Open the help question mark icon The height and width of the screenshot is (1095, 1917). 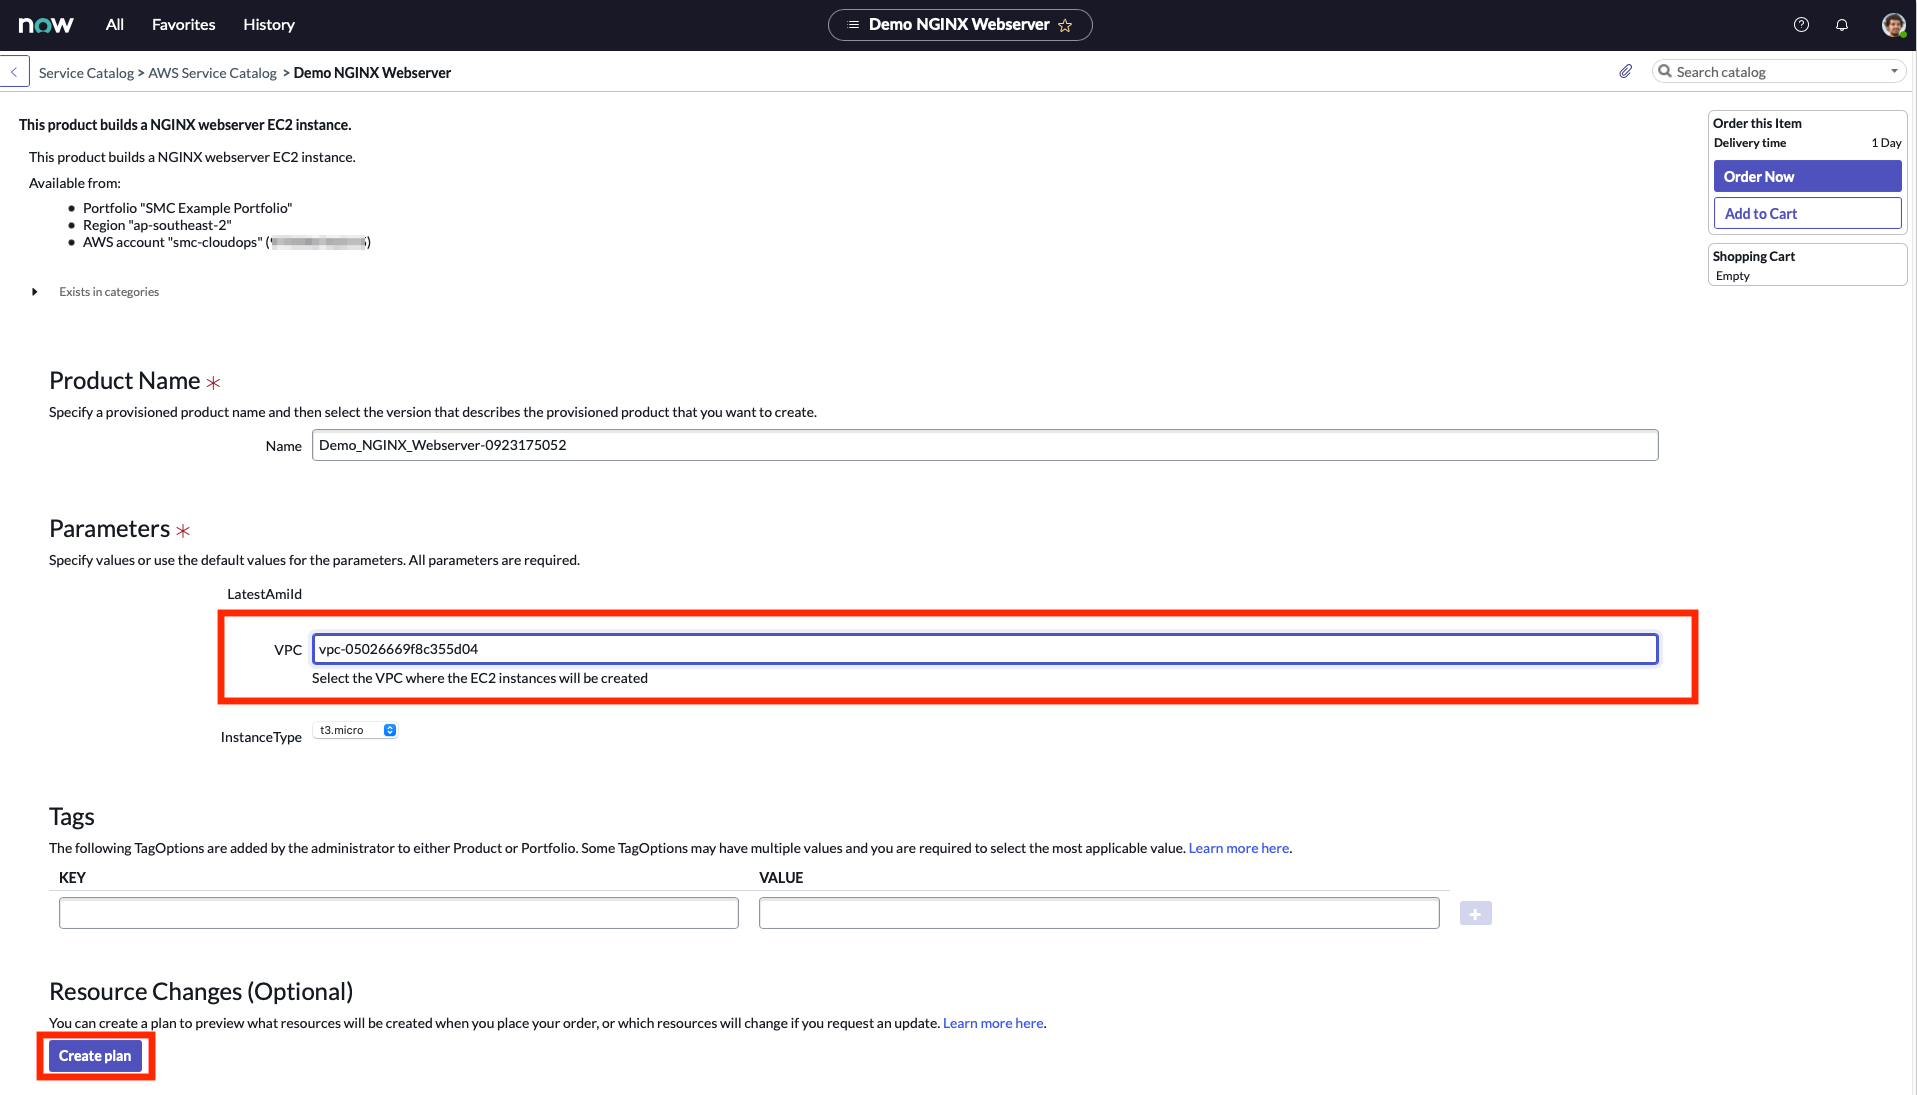[x=1802, y=24]
